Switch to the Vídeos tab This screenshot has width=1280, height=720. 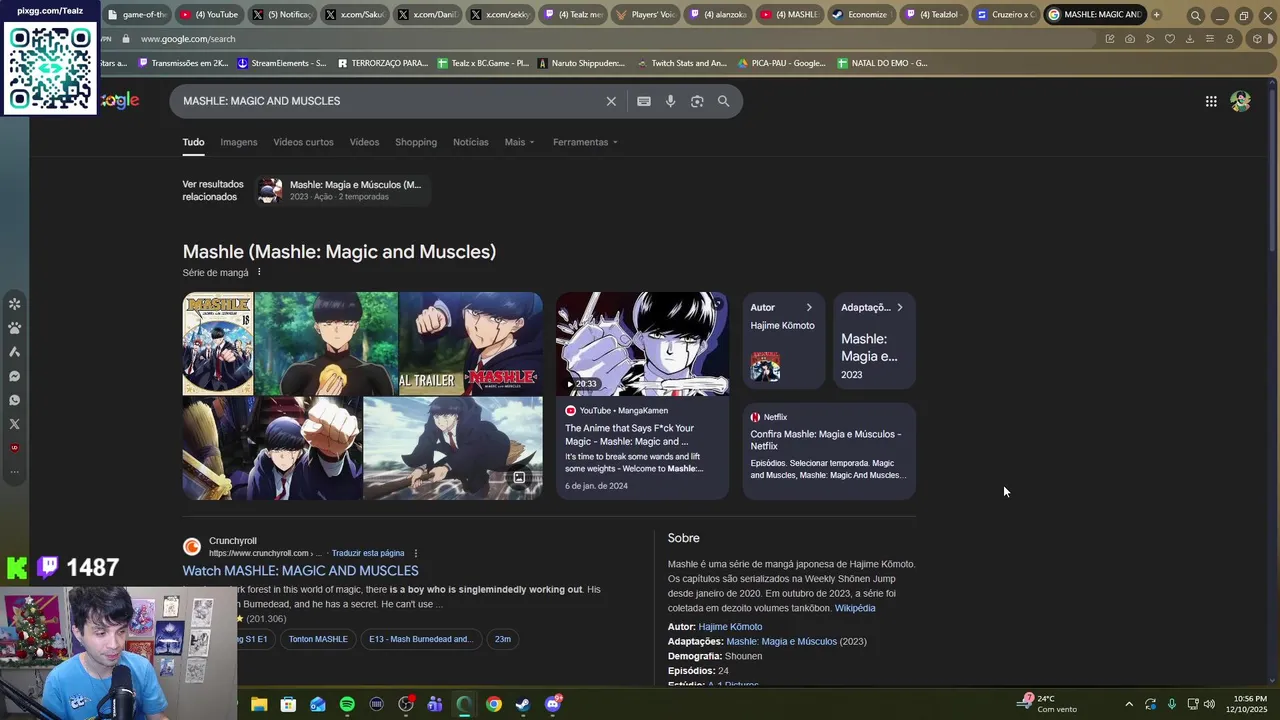(364, 142)
